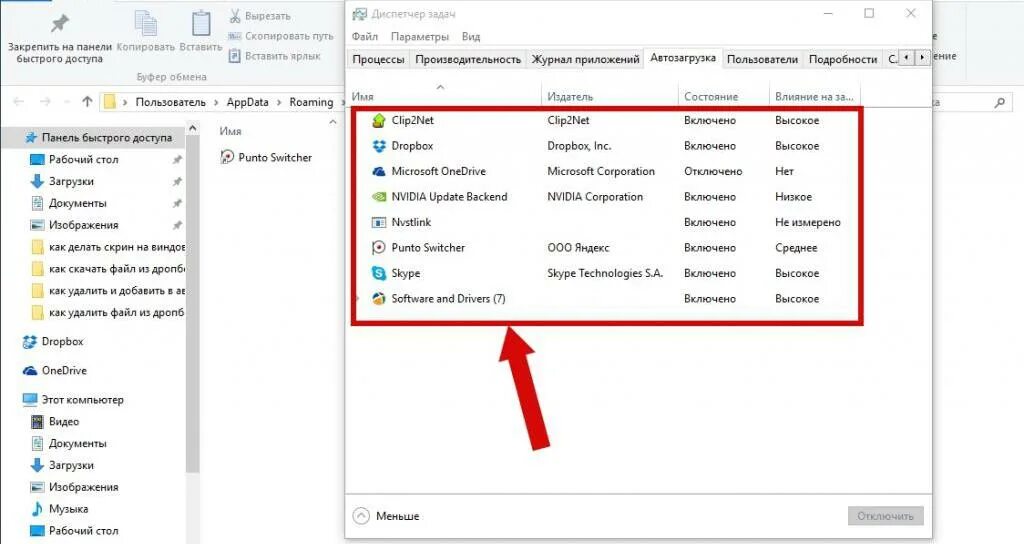The width and height of the screenshot is (1024, 544).
Task: Click the chevron after Пользователь in address bar
Action: [x=216, y=103]
